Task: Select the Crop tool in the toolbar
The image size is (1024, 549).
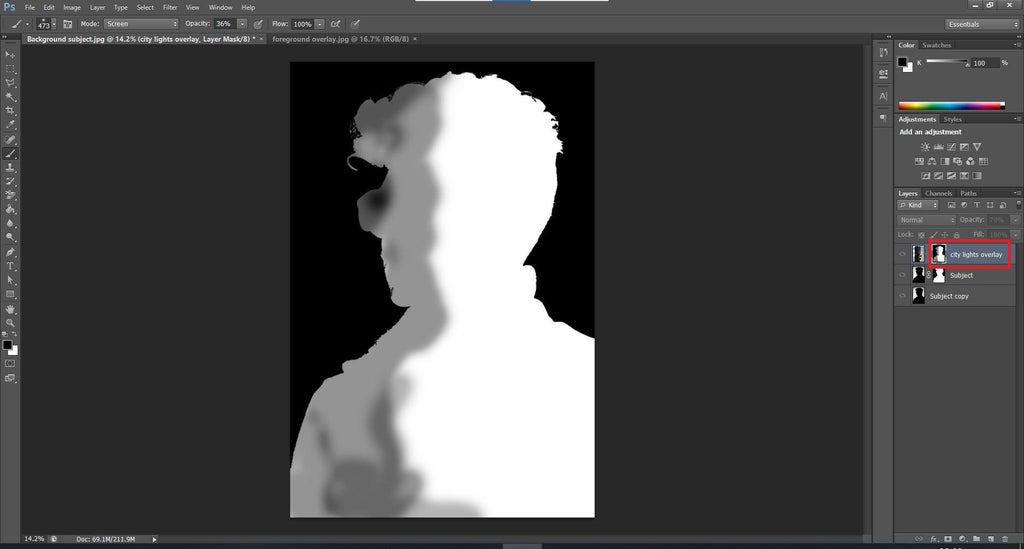Action: coord(10,110)
